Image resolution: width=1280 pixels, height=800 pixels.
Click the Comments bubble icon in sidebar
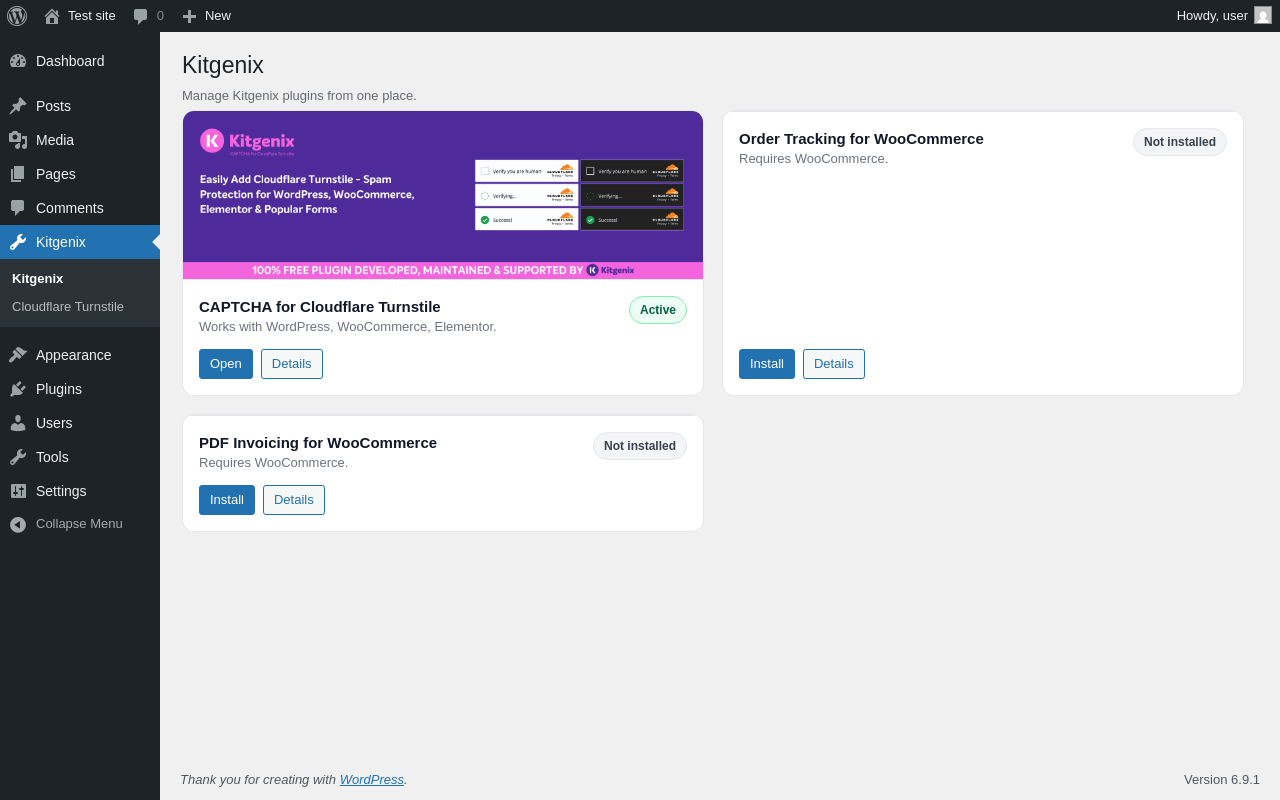[x=18, y=208]
